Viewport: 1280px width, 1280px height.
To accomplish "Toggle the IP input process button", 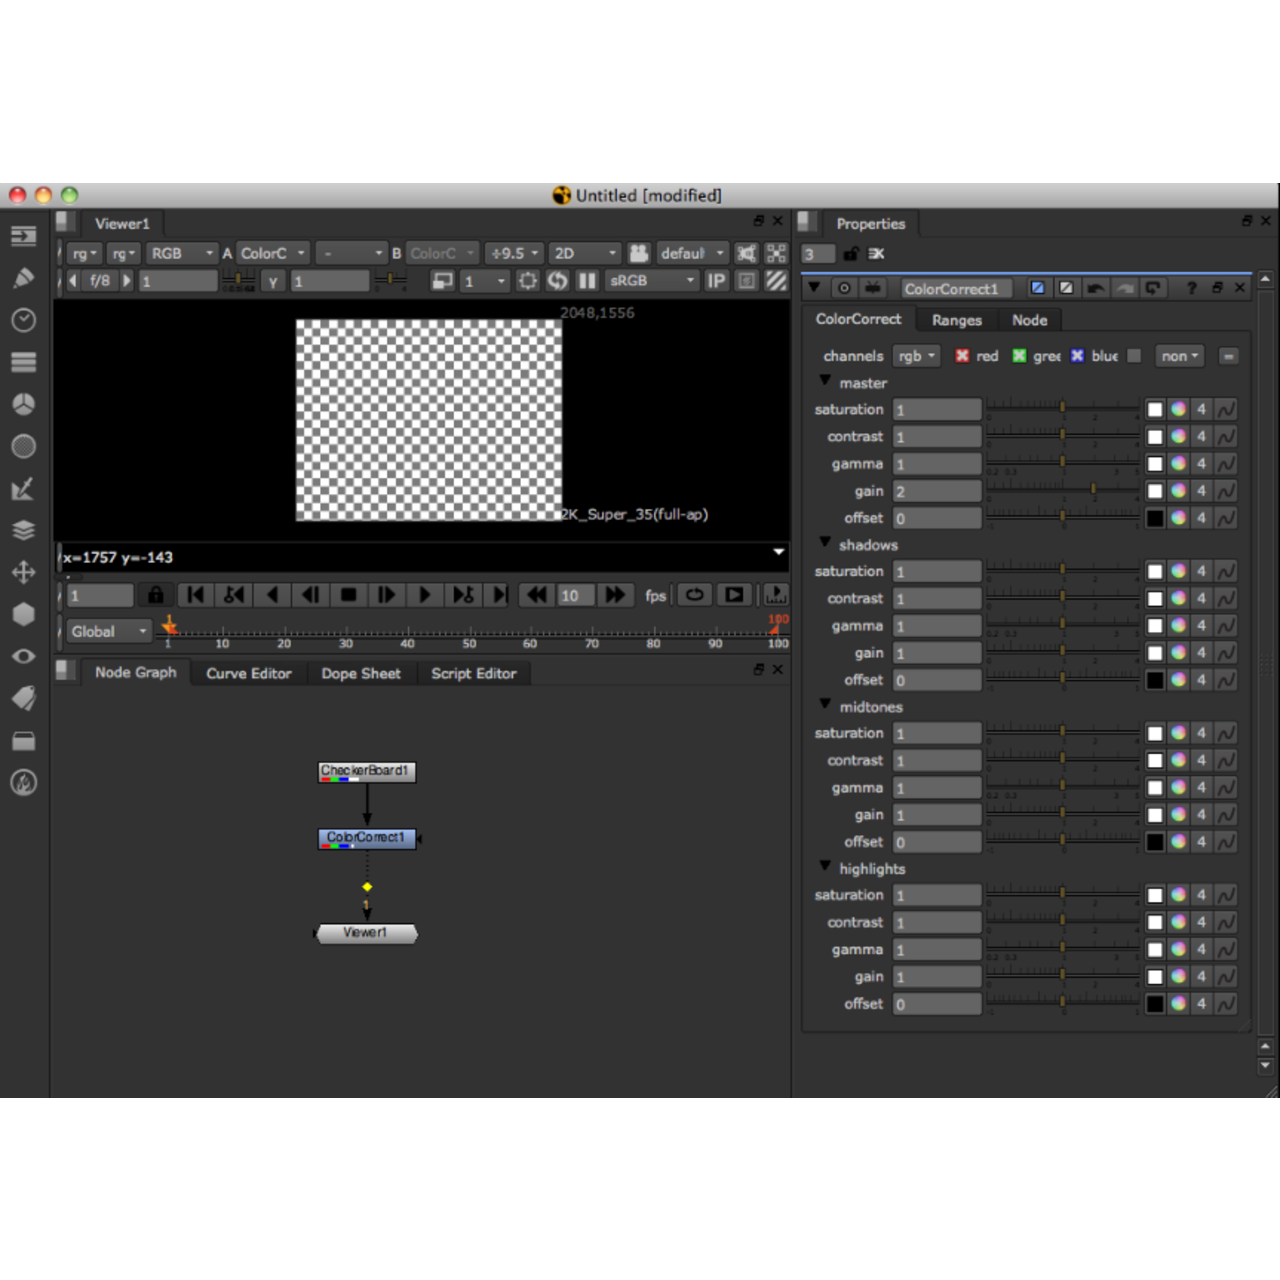I will (716, 281).
